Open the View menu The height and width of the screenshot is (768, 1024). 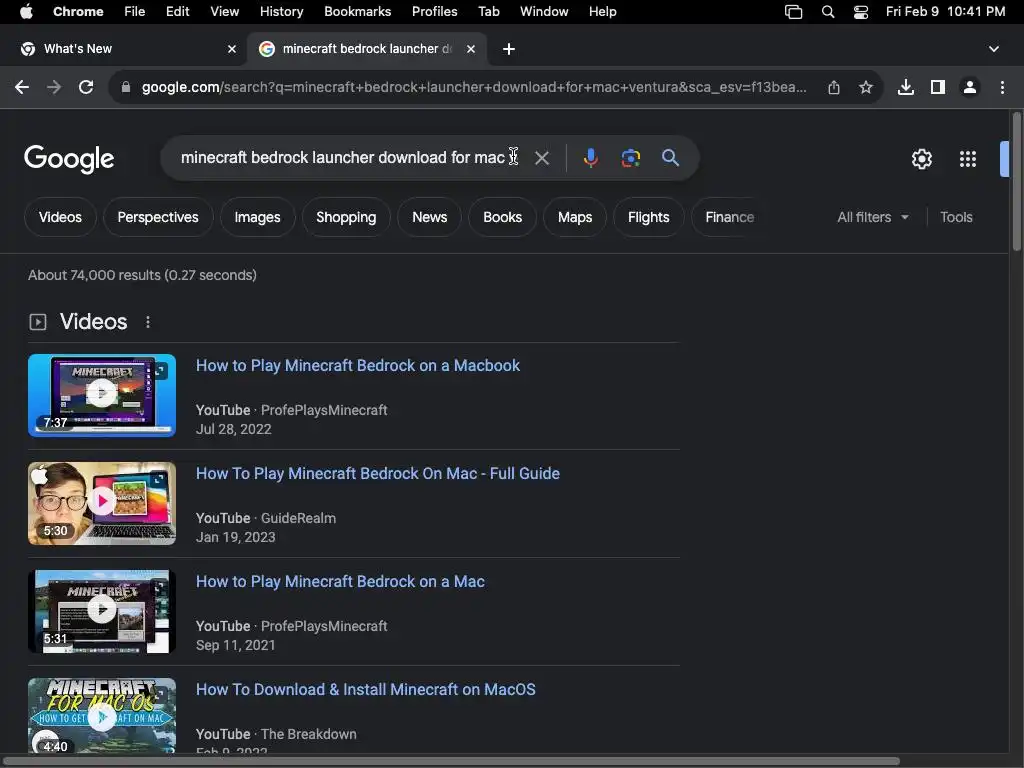tap(224, 12)
